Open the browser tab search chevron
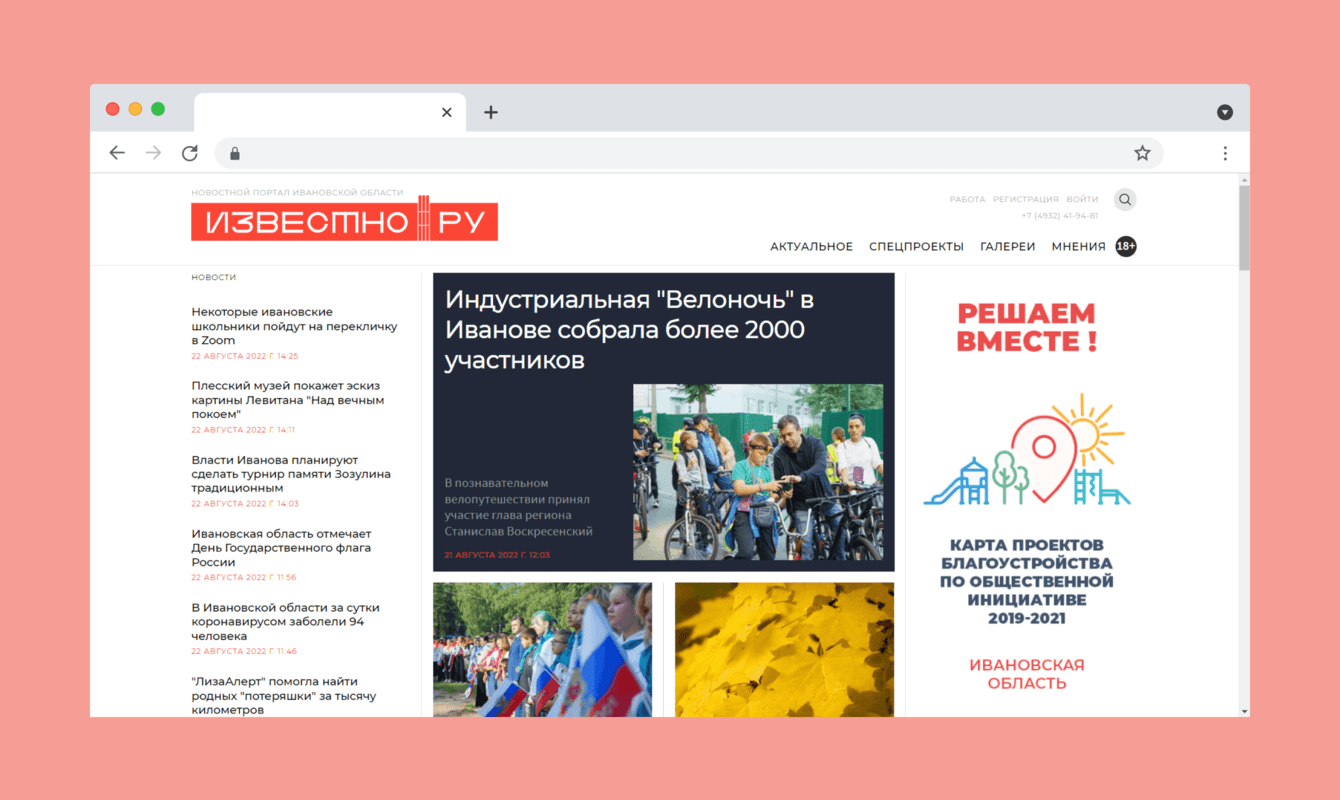Viewport: 1340px width, 800px height. pyautogui.click(x=1225, y=112)
